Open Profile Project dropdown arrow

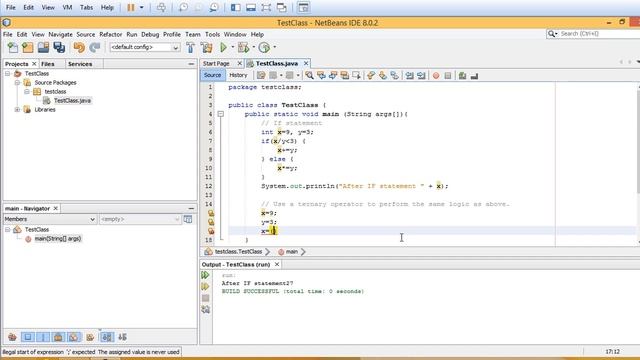pyautogui.click(x=274, y=47)
